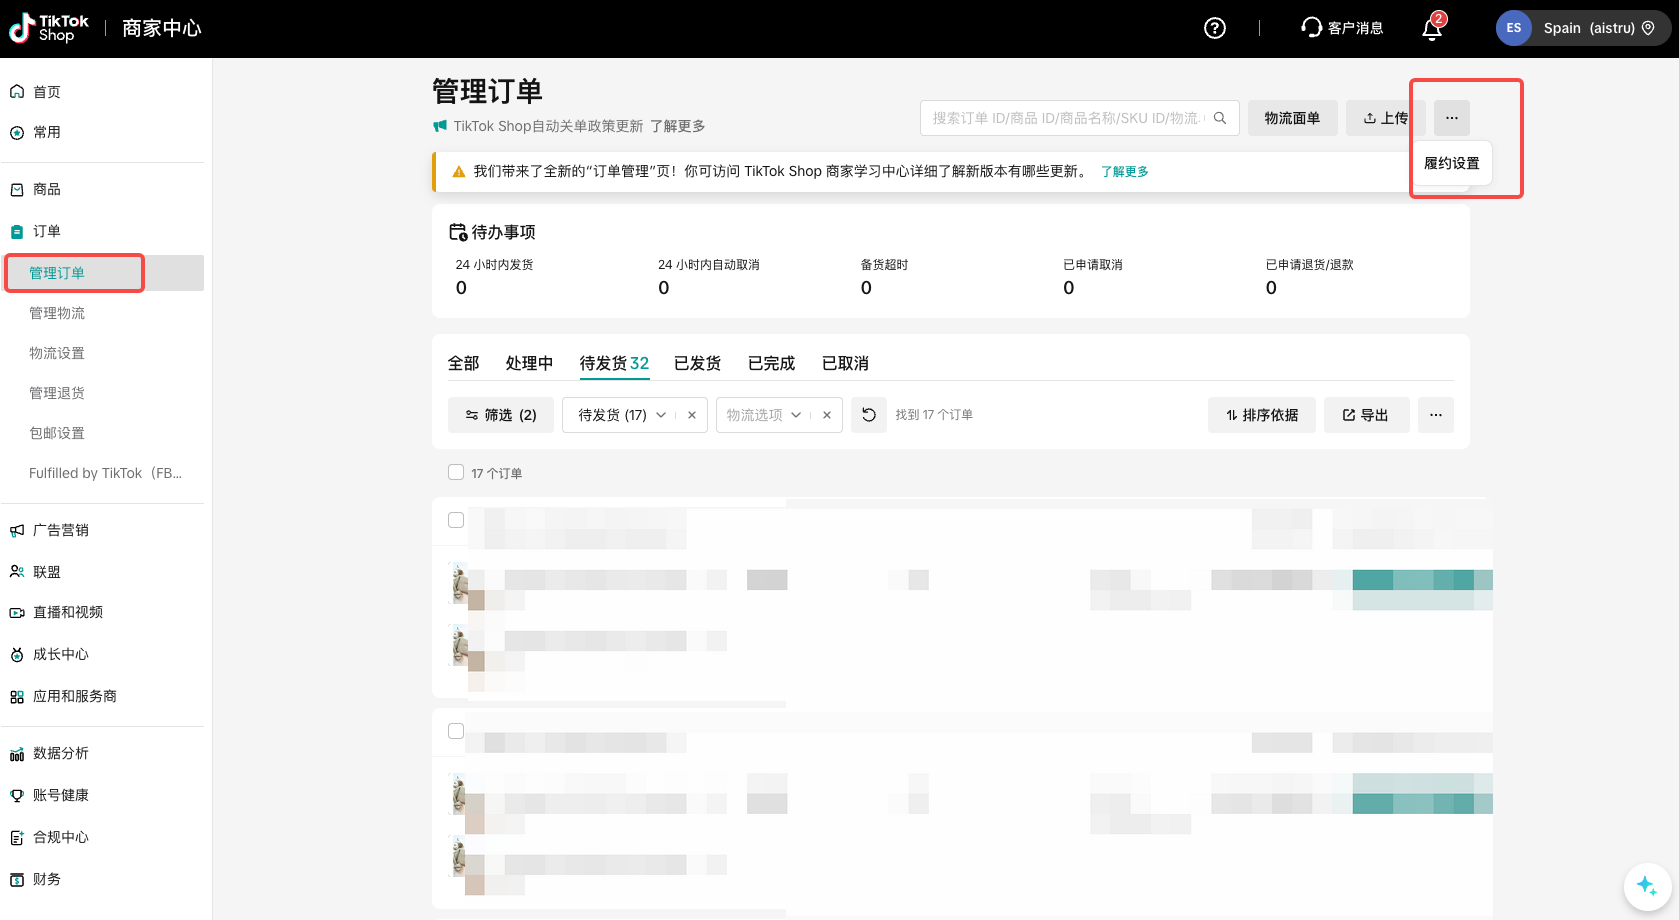Screen dimensions: 1679x920
Task: Click the order search input field
Action: (1066, 118)
